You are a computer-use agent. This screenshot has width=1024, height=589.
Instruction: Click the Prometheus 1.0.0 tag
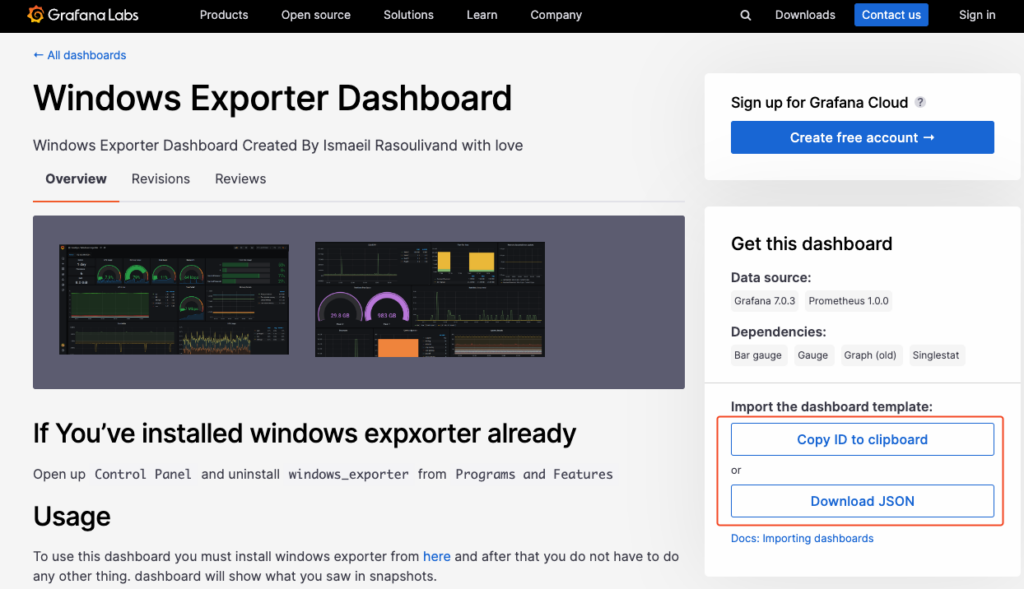848,301
